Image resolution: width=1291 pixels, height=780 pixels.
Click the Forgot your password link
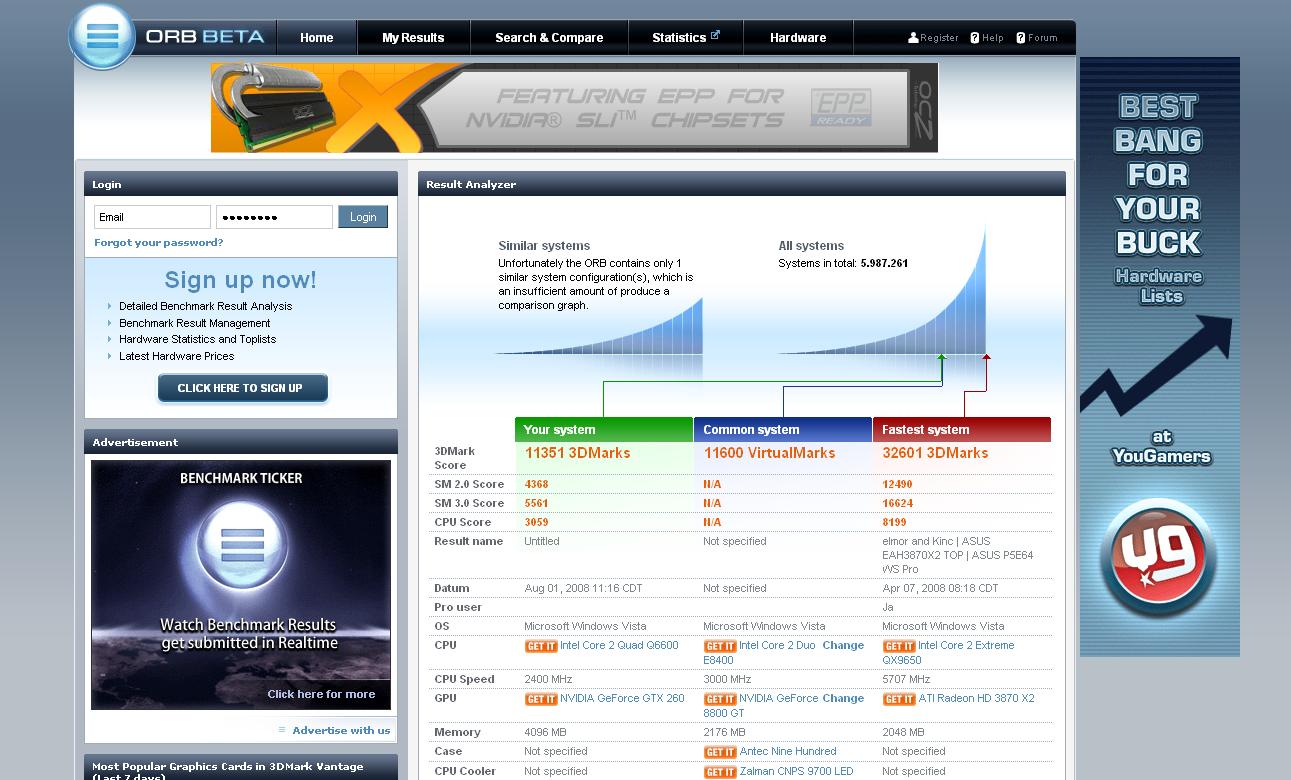pos(159,243)
